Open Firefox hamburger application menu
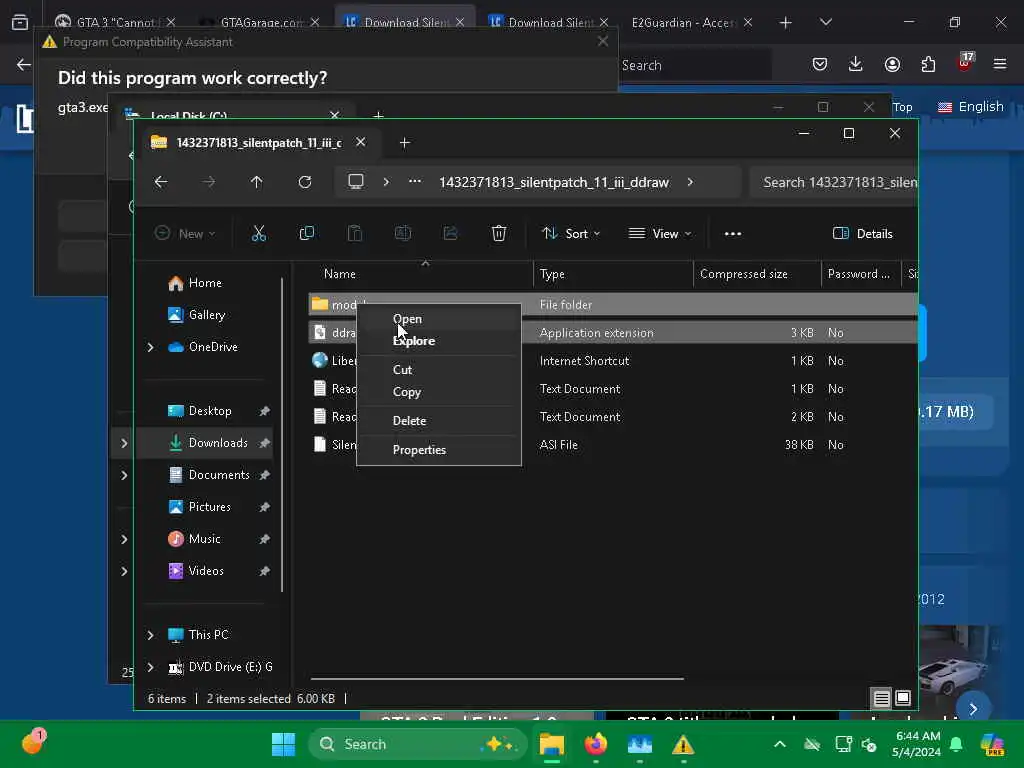Image resolution: width=1024 pixels, height=768 pixels. pyautogui.click(x=1000, y=64)
